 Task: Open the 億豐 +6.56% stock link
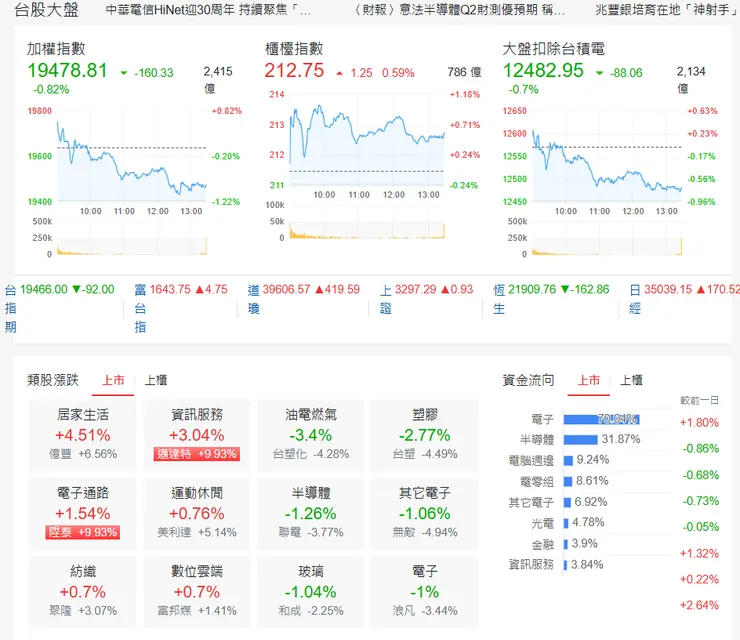[83, 454]
